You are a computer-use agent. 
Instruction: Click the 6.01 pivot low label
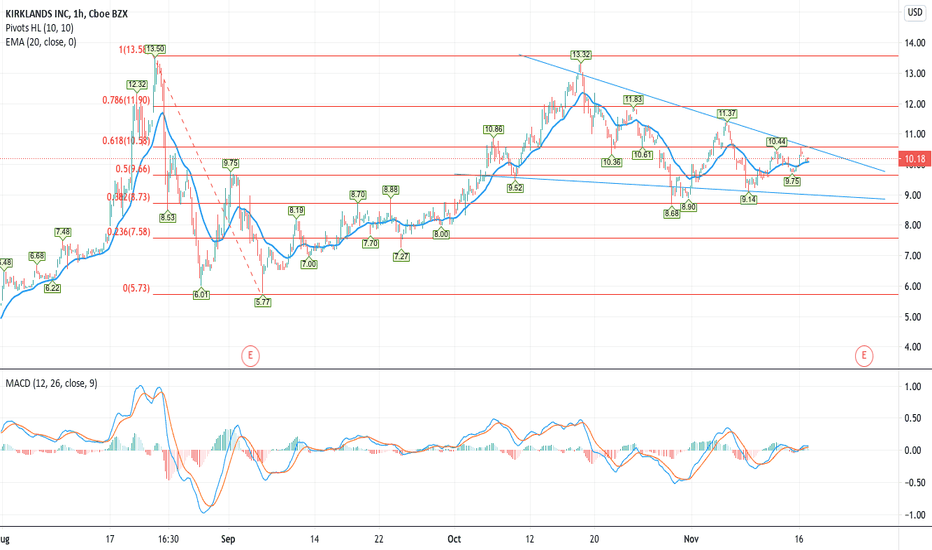tap(201, 294)
